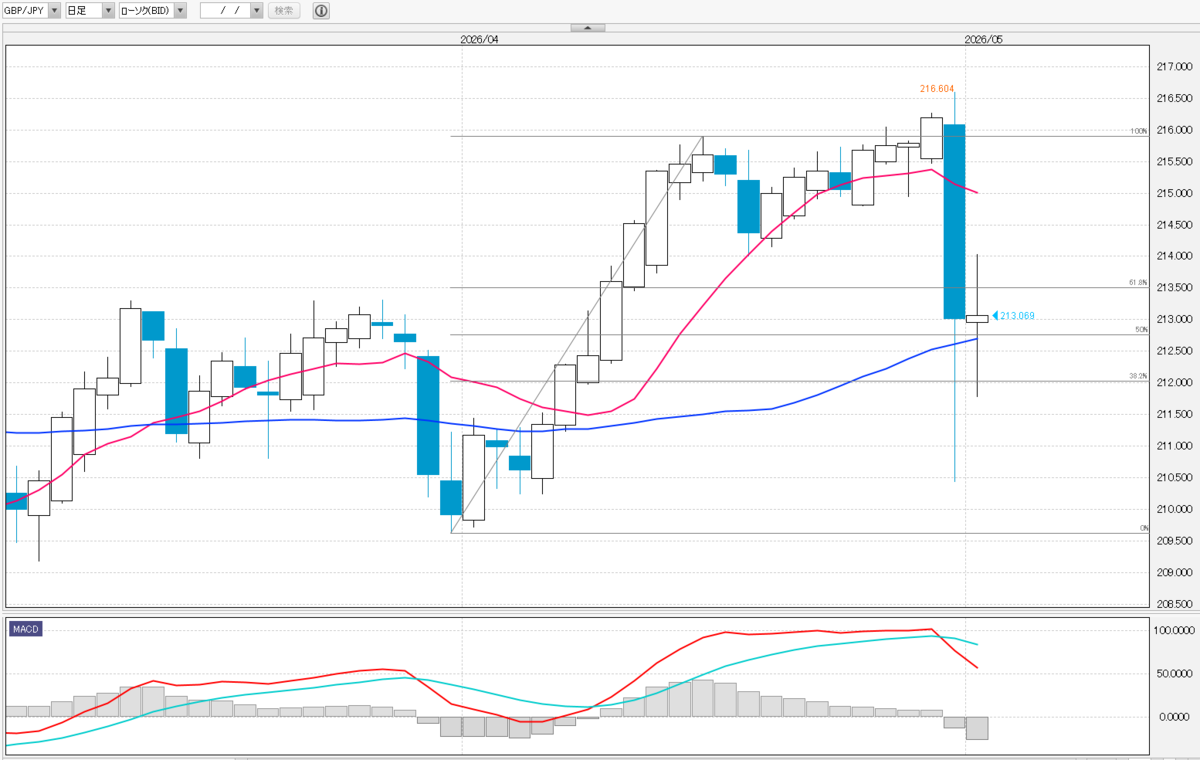Click the information icon in toolbar
This screenshot has width=1200, height=760.
coord(320,11)
